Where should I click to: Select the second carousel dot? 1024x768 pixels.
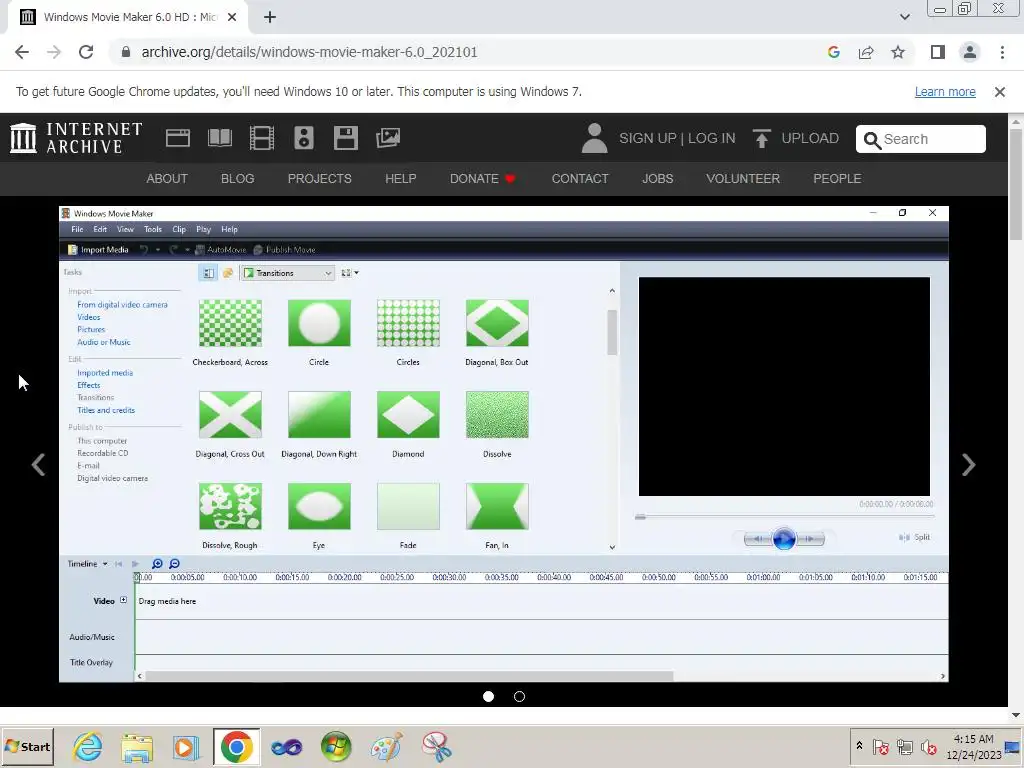click(x=519, y=696)
